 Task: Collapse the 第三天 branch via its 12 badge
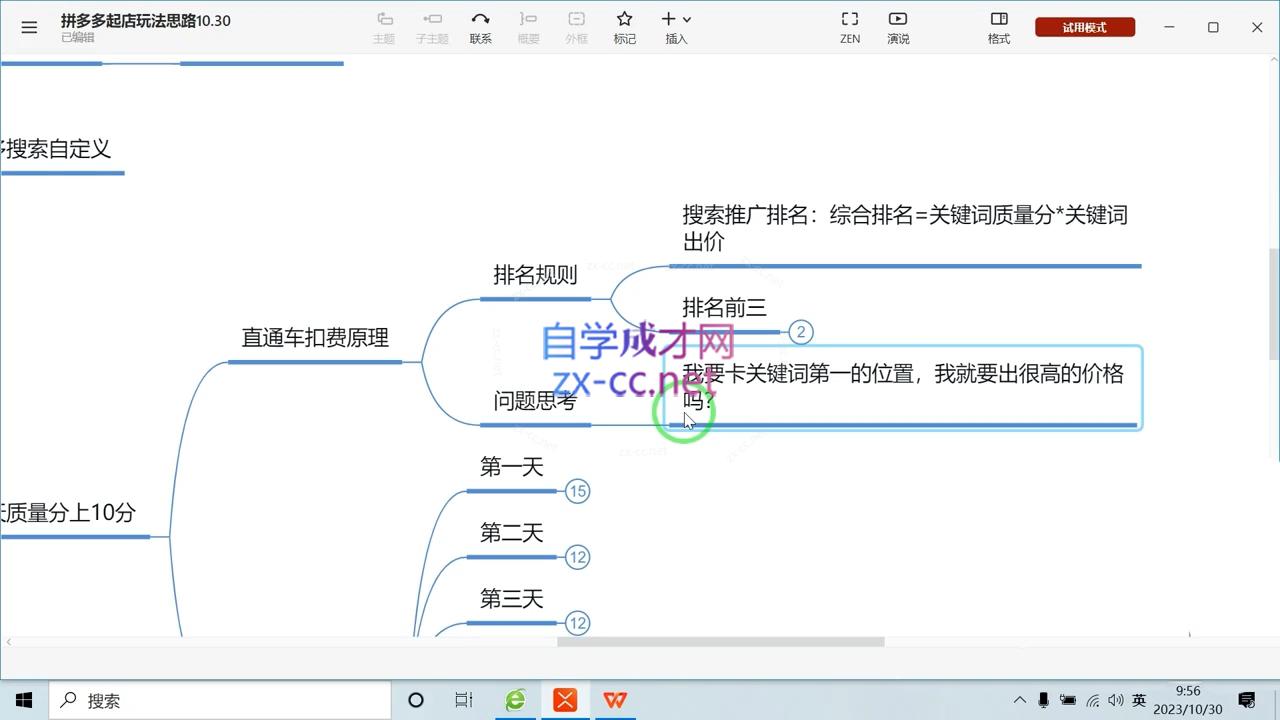577,623
